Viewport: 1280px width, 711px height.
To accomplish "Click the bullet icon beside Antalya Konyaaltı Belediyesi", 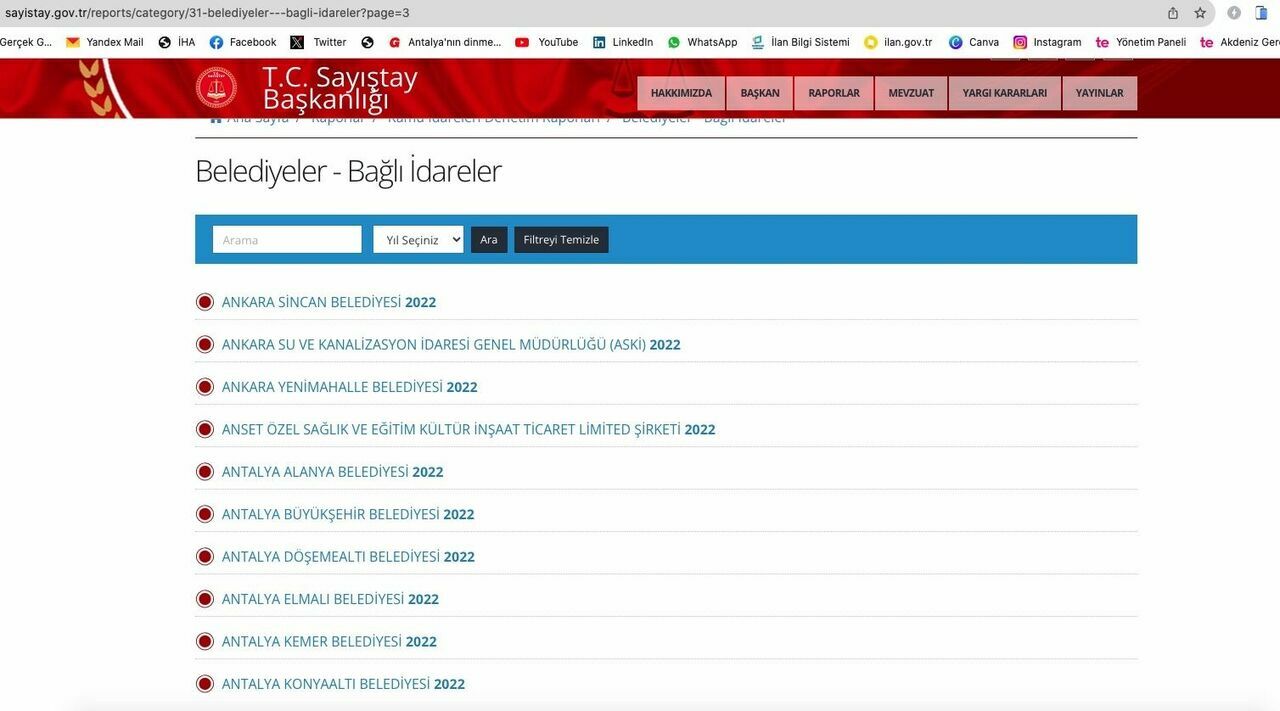I will (x=205, y=684).
